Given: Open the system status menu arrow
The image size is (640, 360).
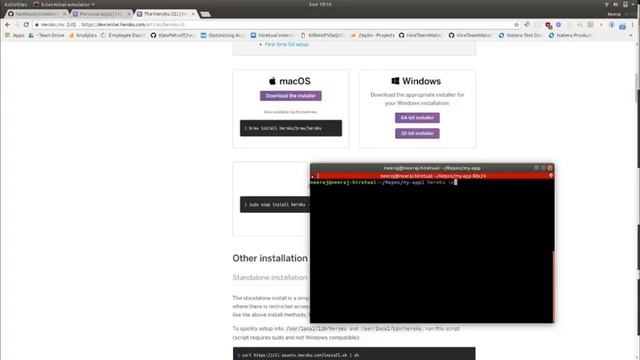Looking at the screenshot, I should point(633,4).
